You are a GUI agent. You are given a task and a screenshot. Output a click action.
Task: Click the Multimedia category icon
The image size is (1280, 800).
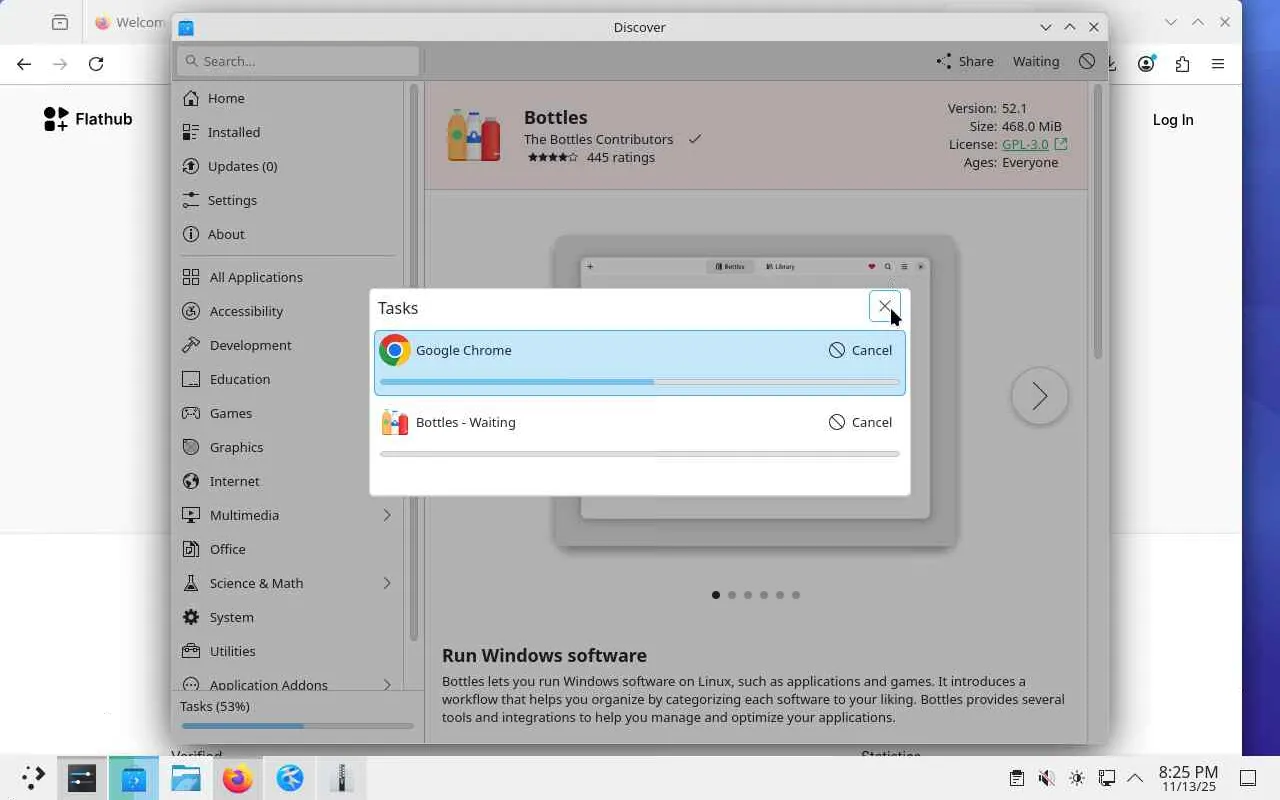pos(191,515)
